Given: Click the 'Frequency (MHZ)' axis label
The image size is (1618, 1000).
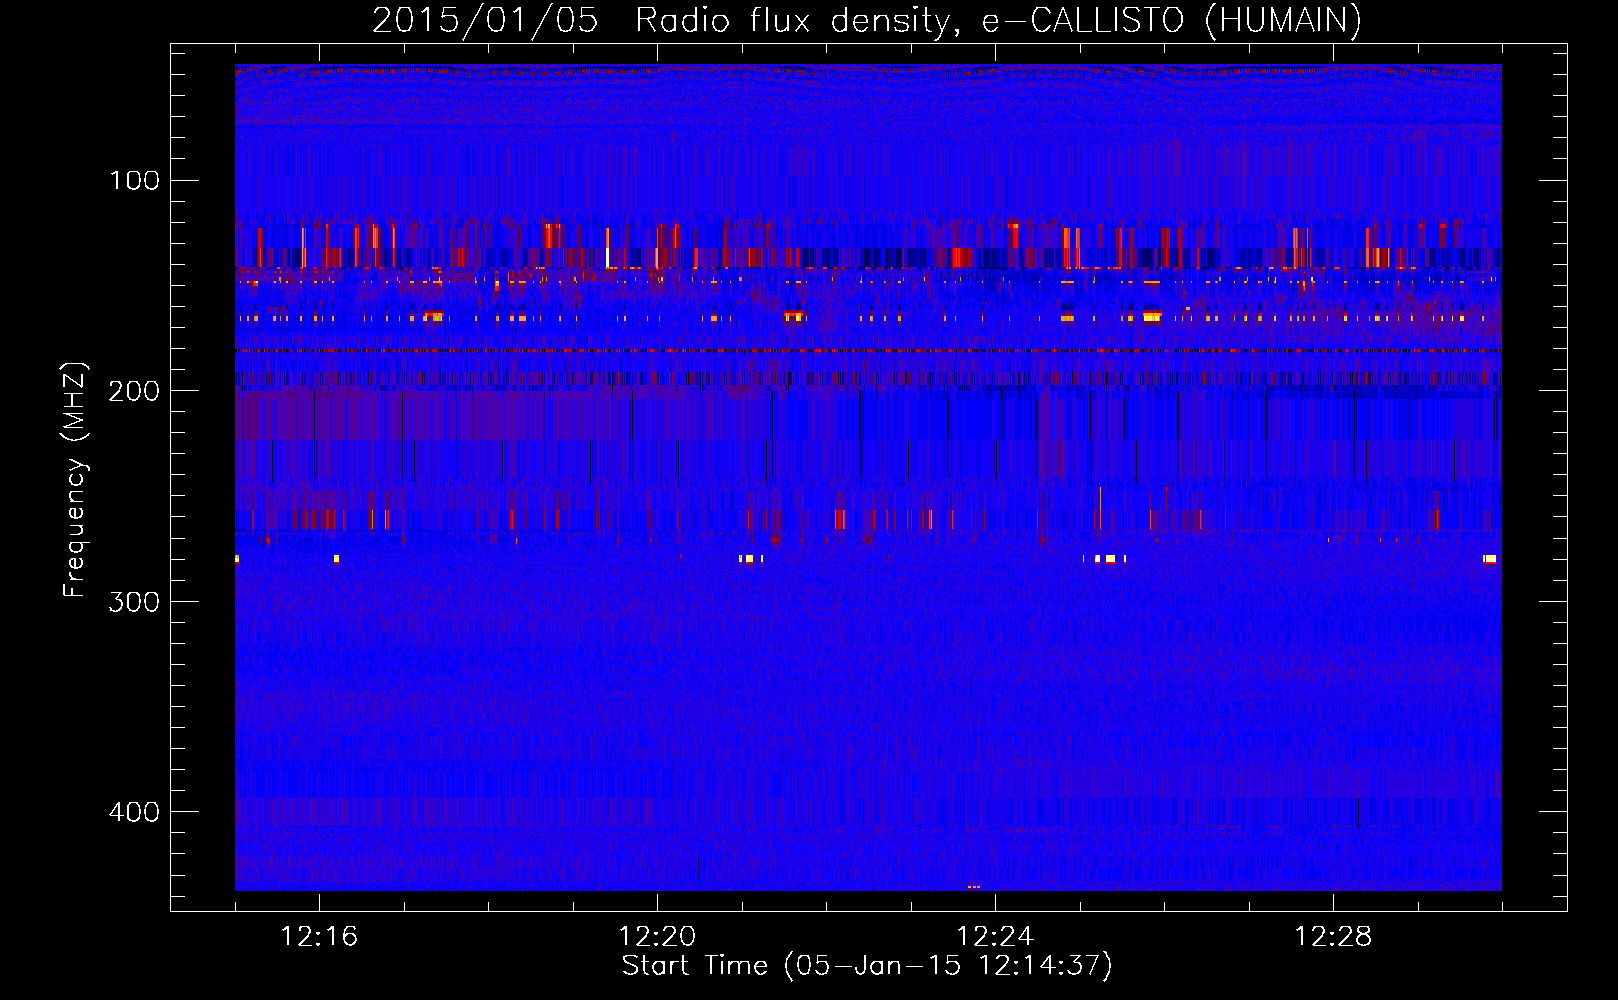Looking at the screenshot, I should pos(75,480).
